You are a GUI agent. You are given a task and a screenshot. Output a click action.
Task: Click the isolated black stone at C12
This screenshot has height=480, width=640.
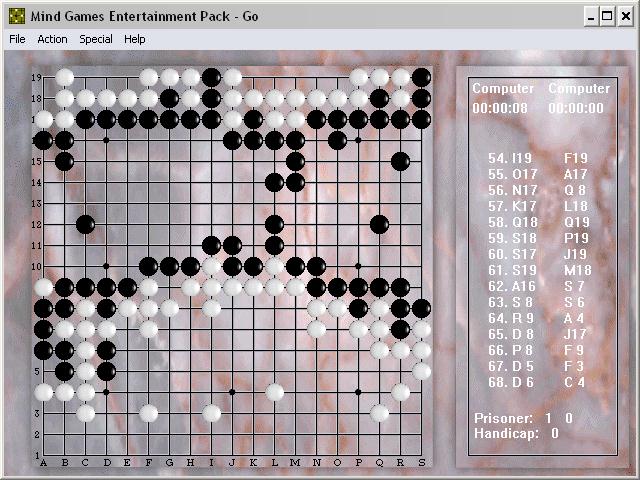(x=85, y=224)
